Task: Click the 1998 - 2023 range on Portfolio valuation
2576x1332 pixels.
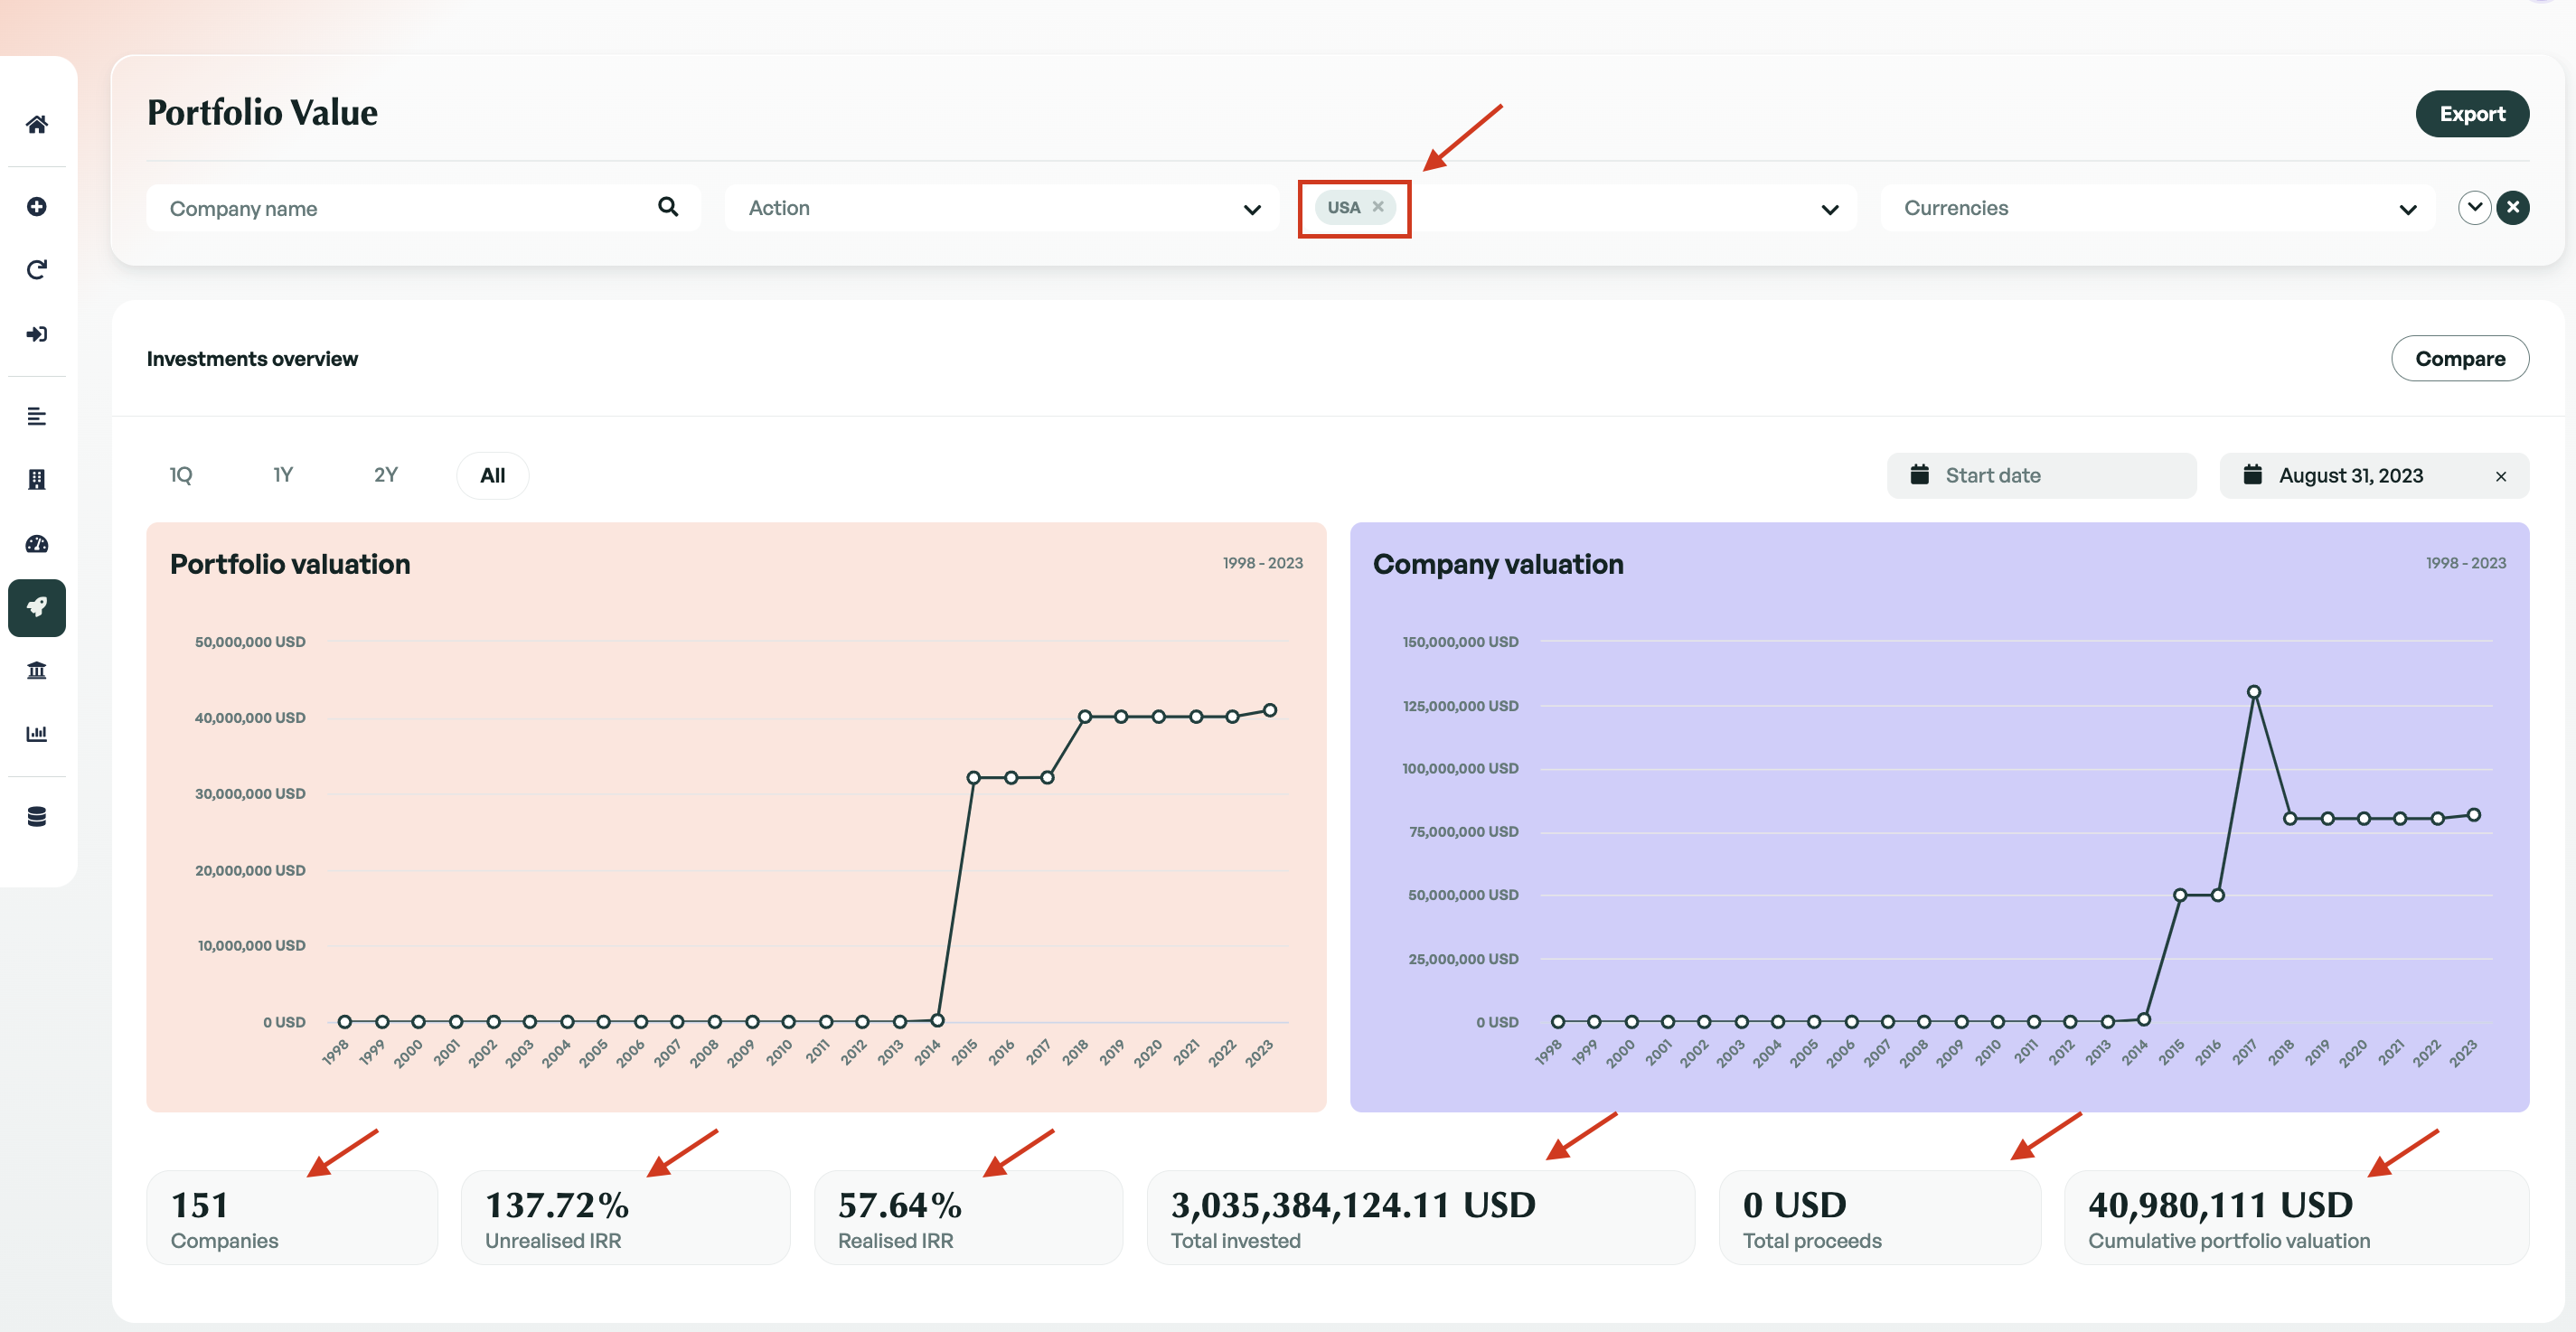Action: [x=1262, y=564]
